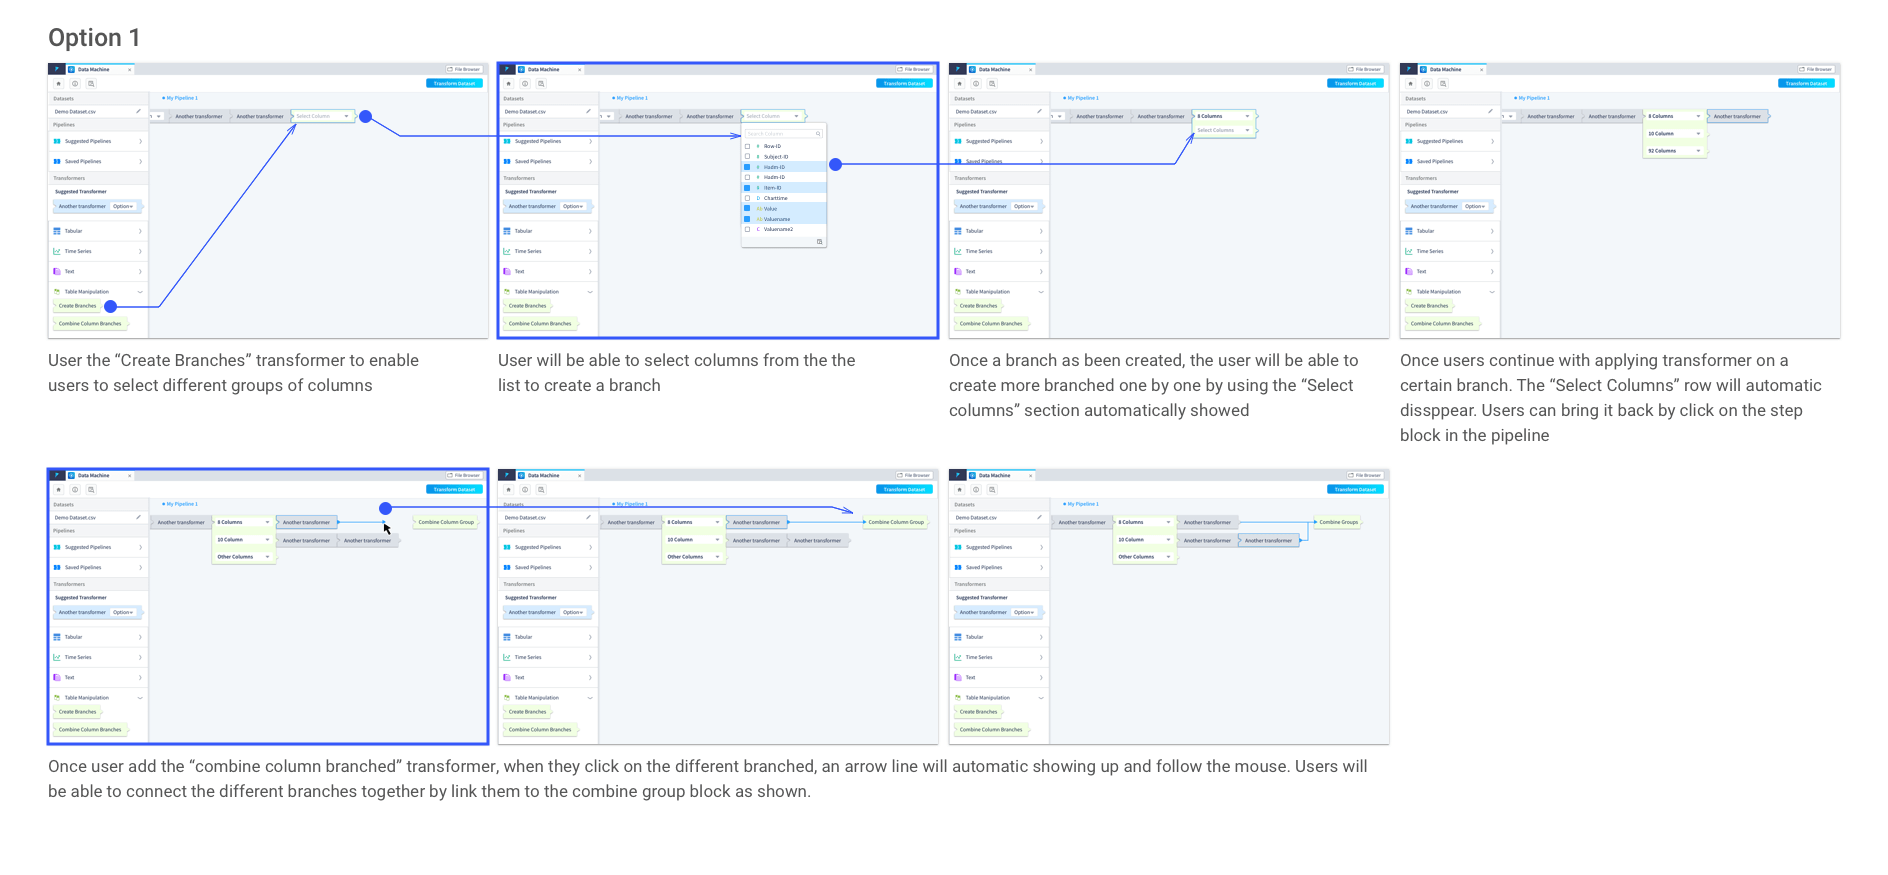Click Tabular grid icon in 92 Columns mockup
The image size is (1888, 875).
pos(1409,231)
